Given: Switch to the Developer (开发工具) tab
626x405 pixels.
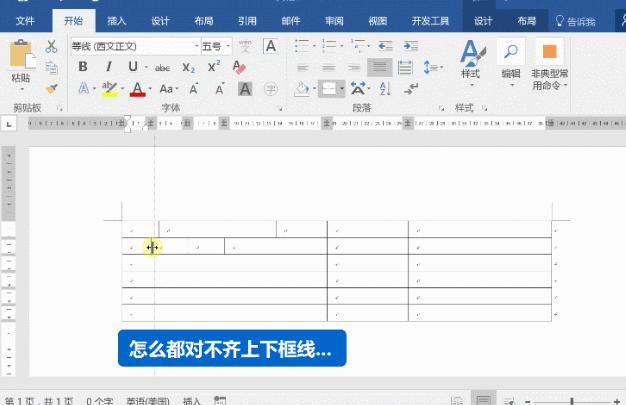Looking at the screenshot, I should [x=430, y=21].
